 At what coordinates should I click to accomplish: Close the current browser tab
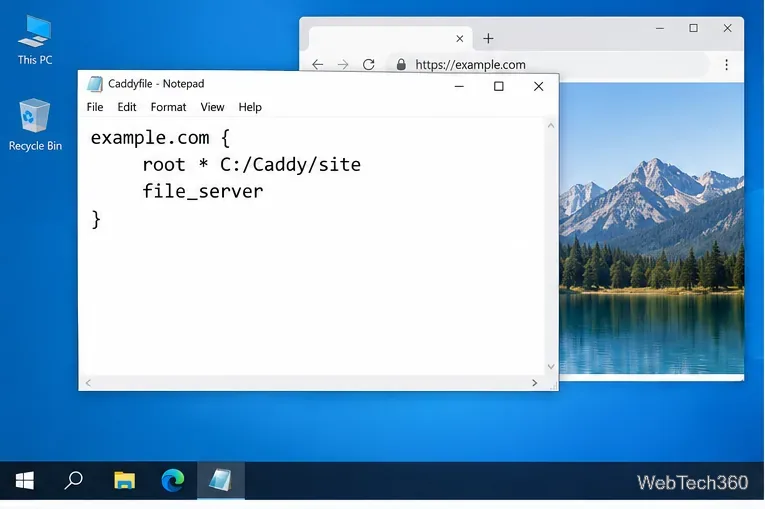pos(460,39)
